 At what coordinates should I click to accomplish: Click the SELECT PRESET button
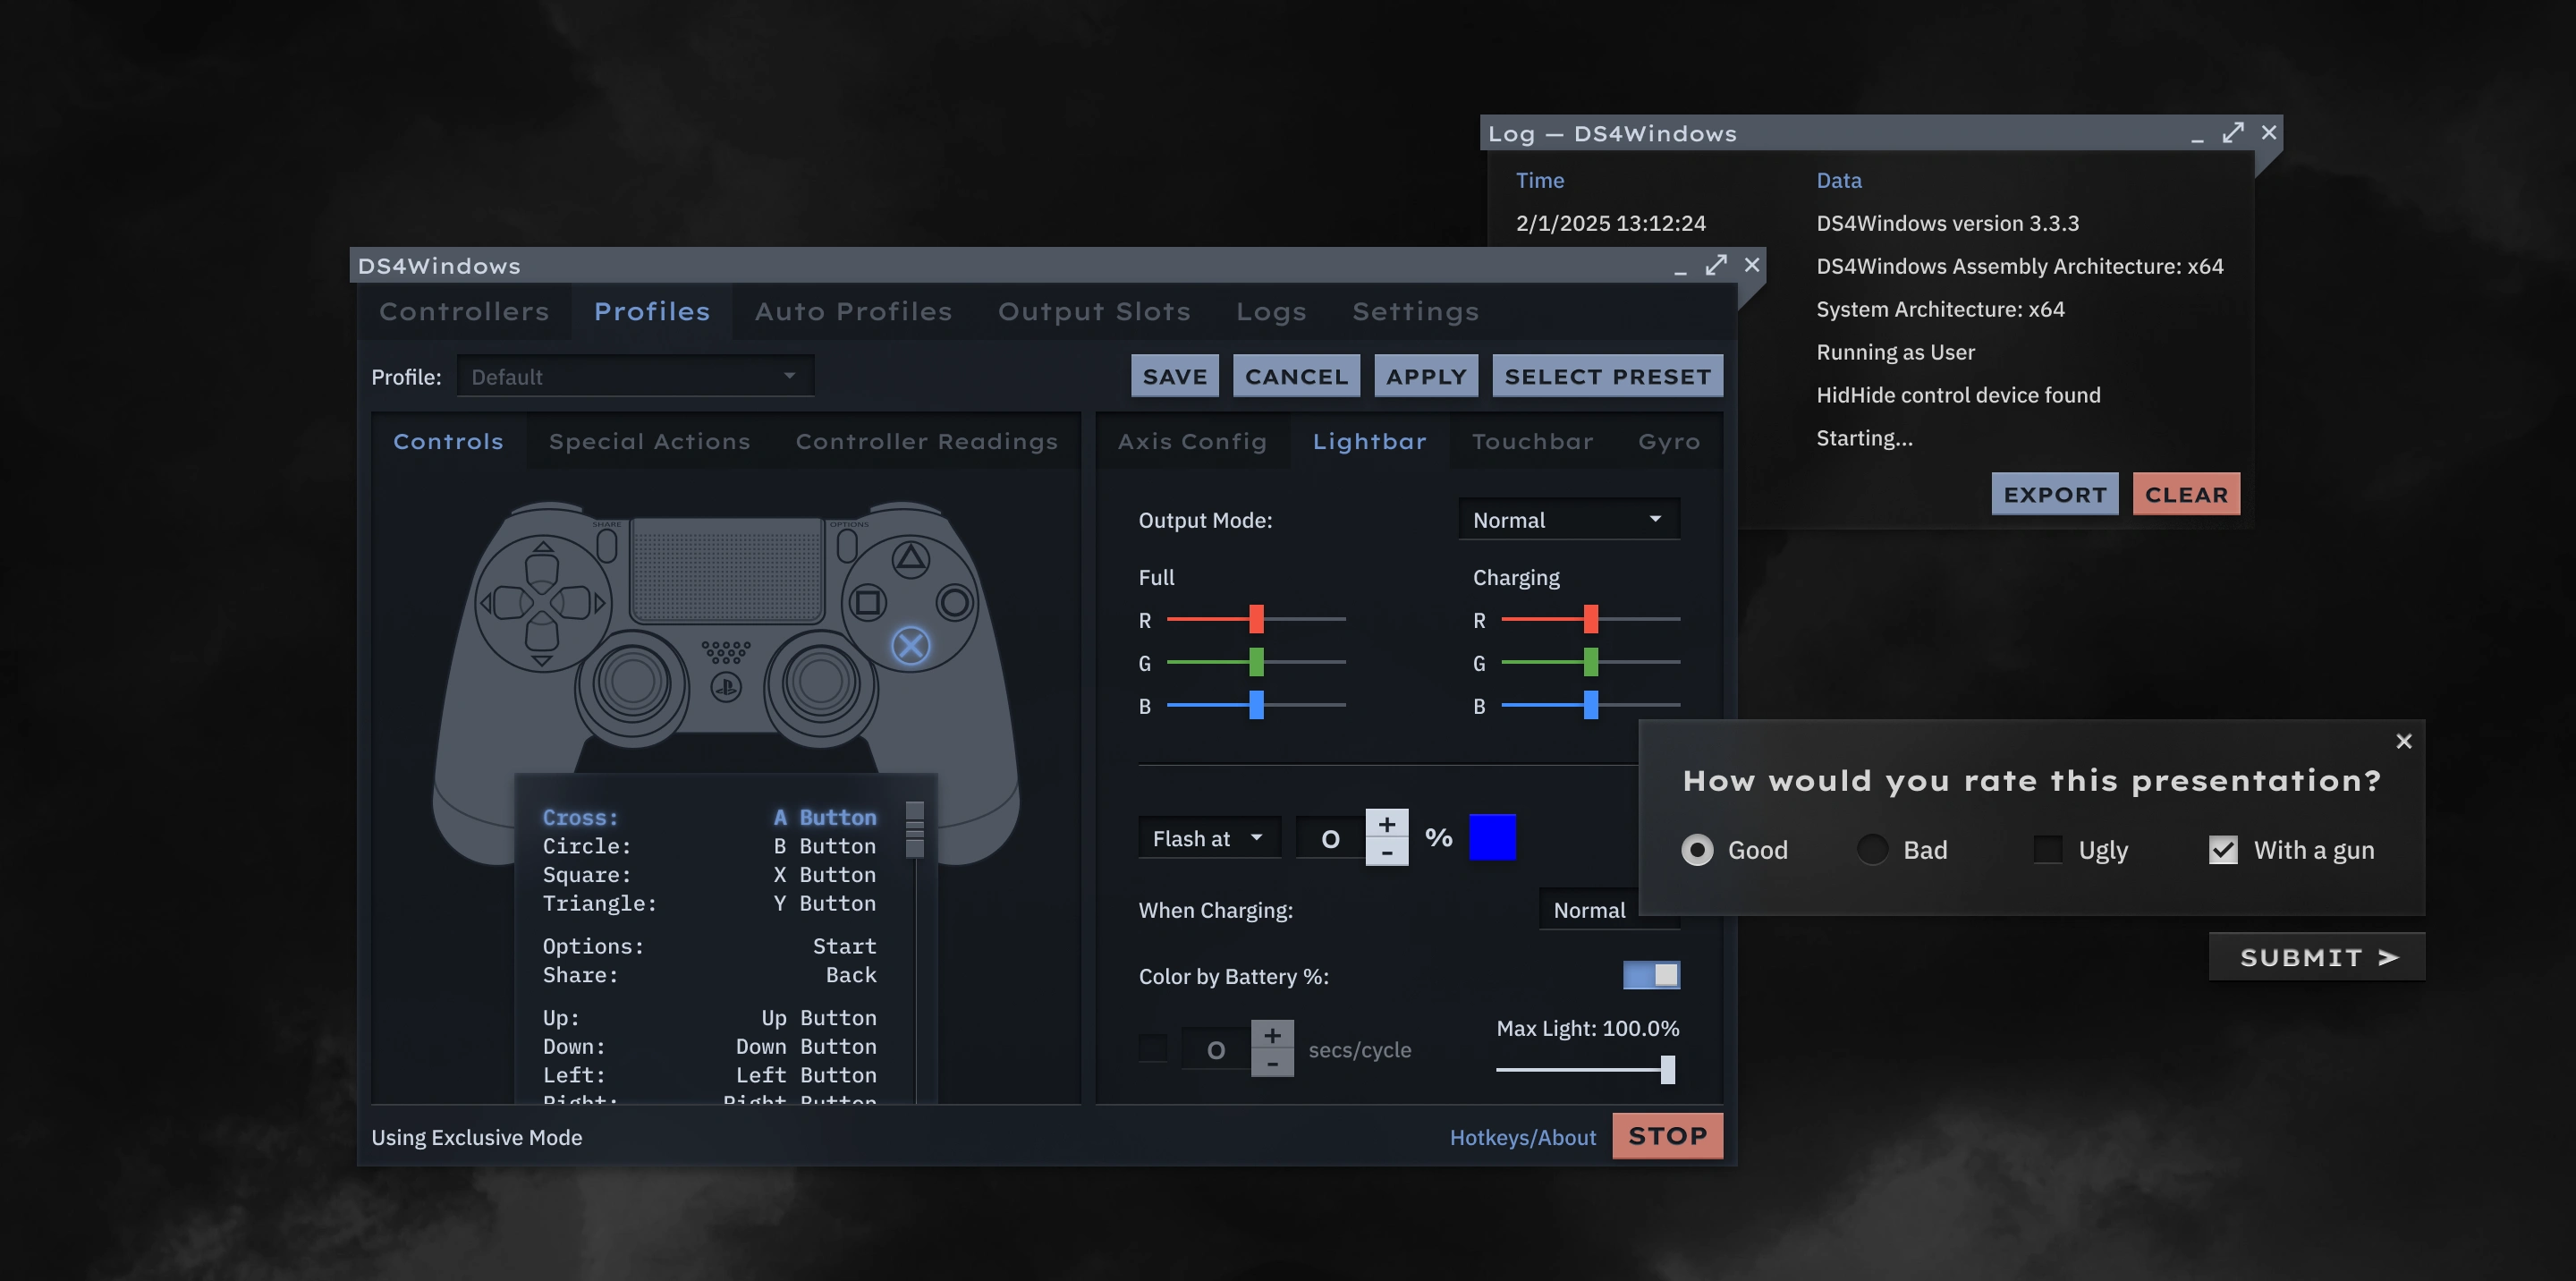click(1606, 375)
